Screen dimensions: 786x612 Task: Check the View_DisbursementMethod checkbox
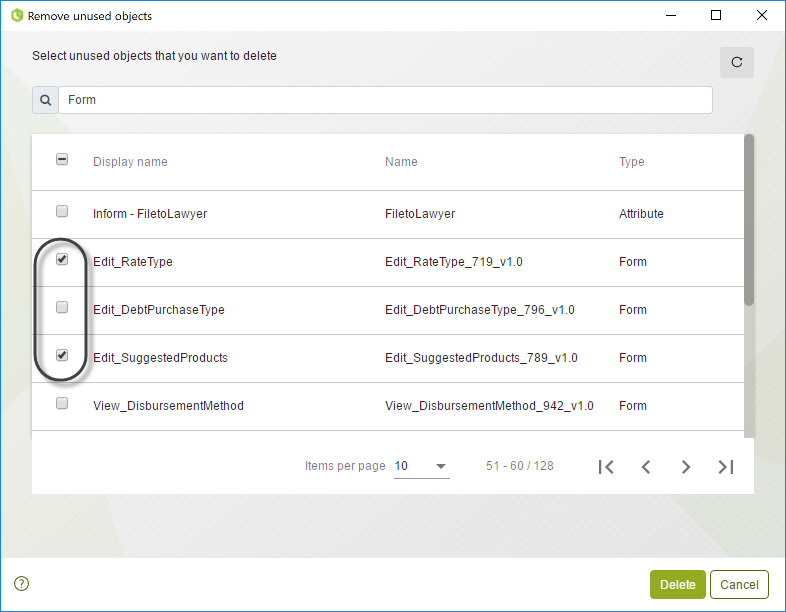click(x=62, y=403)
